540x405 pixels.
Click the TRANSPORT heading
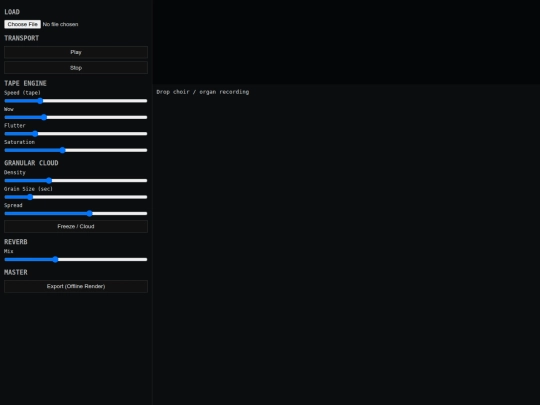pos(21,38)
